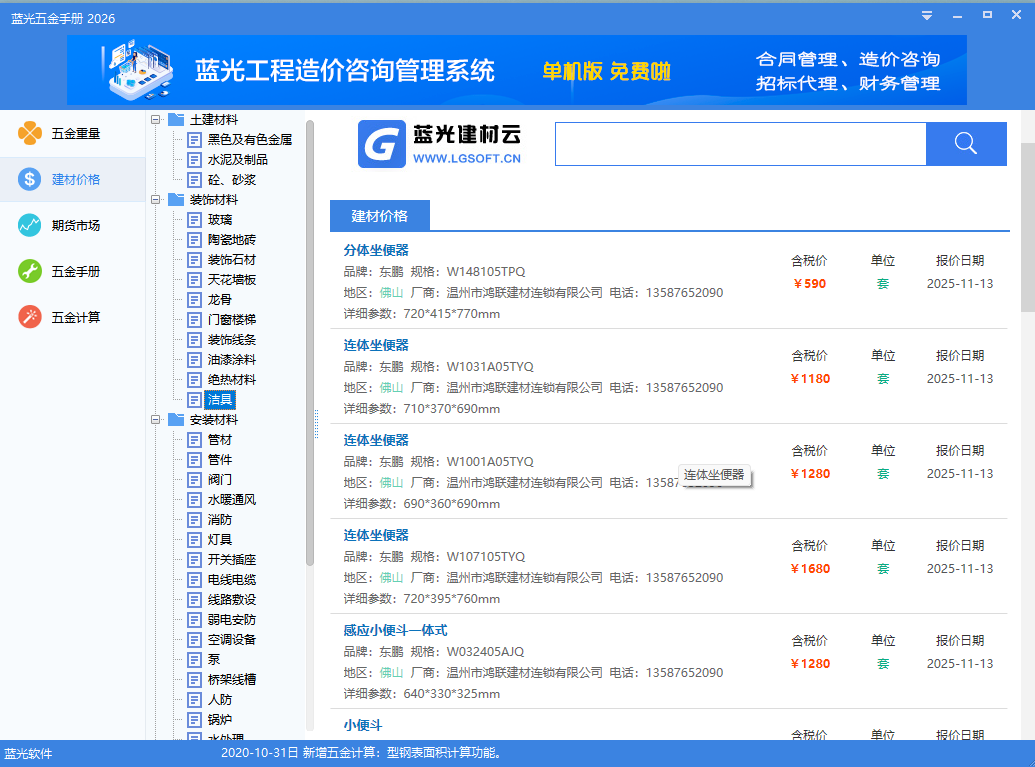
Task: Select the 建材价格 dollar icon
Action: coord(30,179)
